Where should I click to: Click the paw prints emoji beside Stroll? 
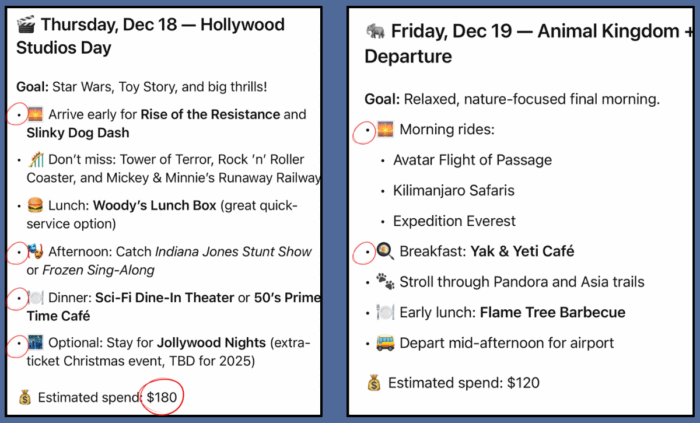(x=385, y=282)
